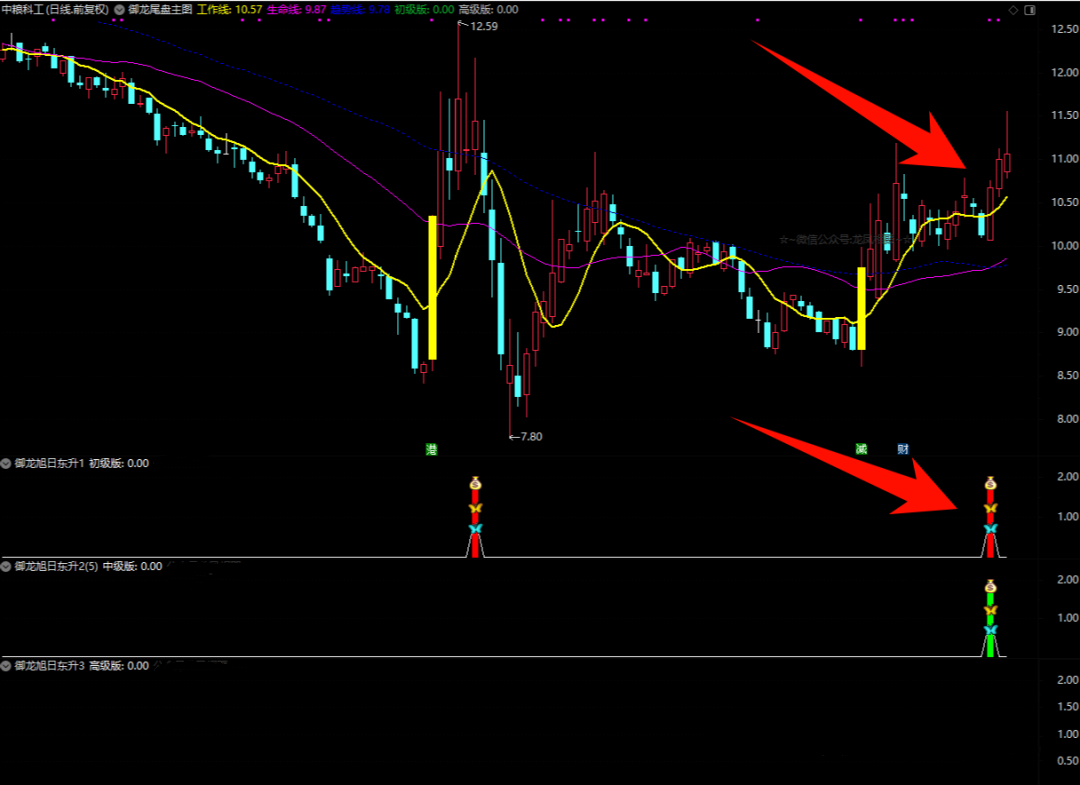This screenshot has width=1080, height=785.
Task: Click the money bag on left red signal
Action: tap(476, 484)
